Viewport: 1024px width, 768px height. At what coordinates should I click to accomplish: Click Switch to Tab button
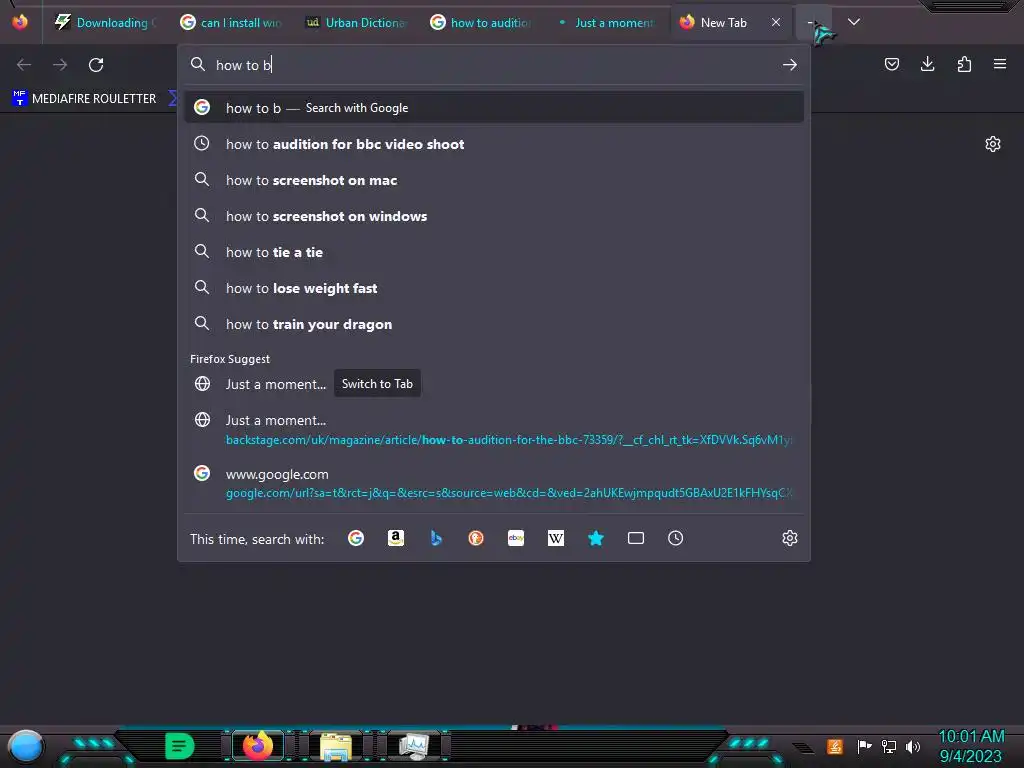(x=377, y=384)
